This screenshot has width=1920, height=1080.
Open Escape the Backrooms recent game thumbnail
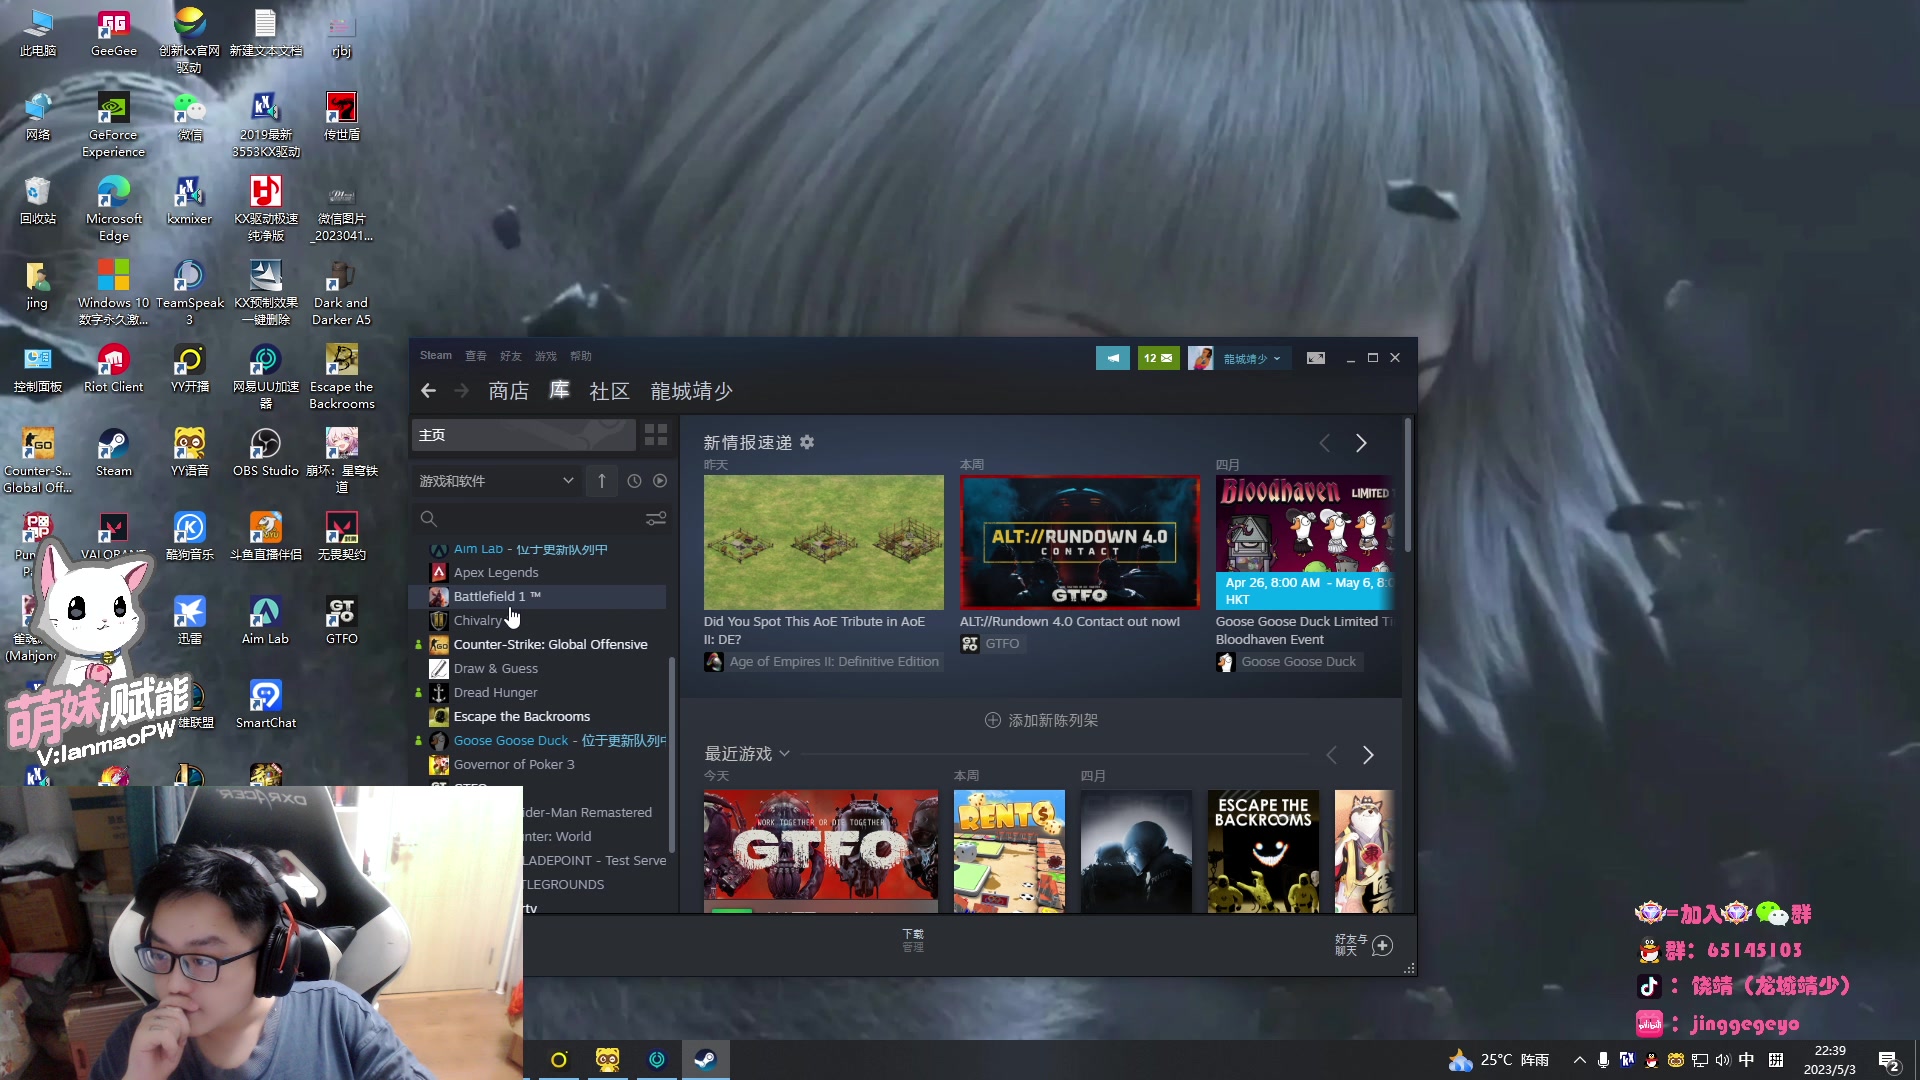coord(1264,851)
